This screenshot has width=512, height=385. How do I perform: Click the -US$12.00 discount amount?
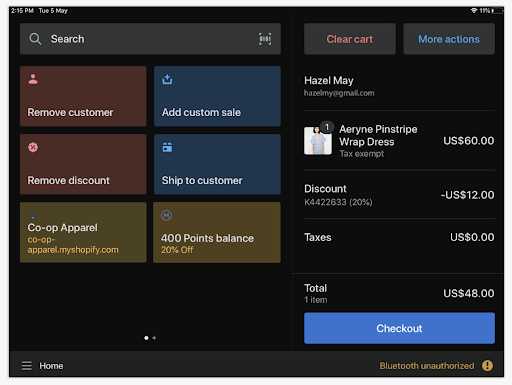point(467,195)
